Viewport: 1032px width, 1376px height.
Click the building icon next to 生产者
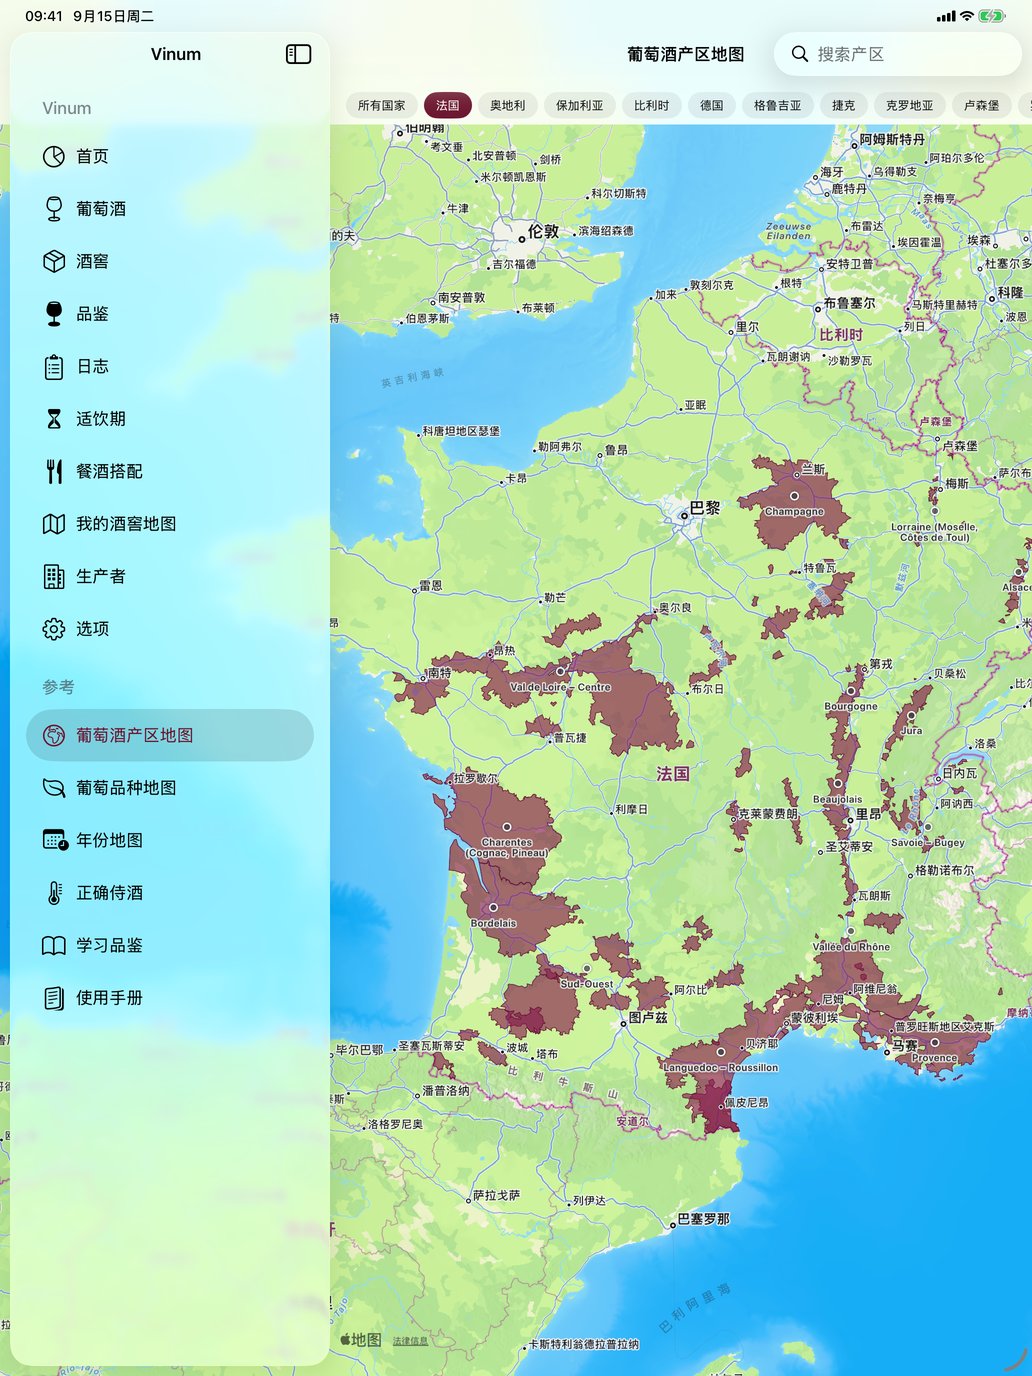[54, 576]
